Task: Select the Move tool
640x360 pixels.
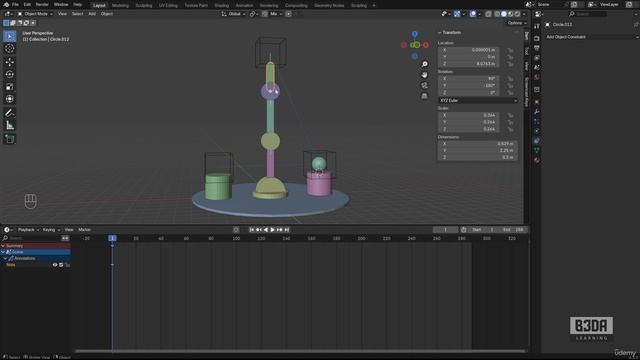Action: coord(10,62)
